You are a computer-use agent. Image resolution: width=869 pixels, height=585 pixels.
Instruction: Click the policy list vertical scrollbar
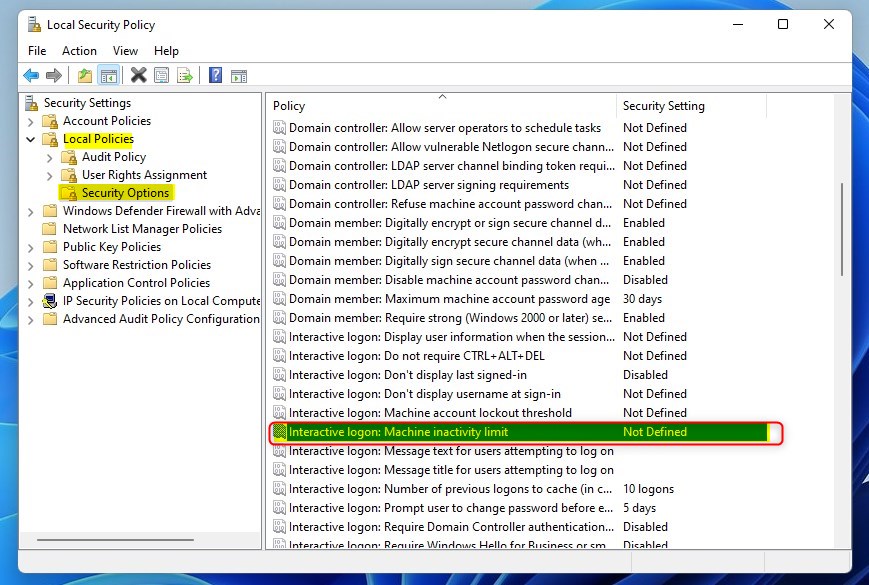pyautogui.click(x=842, y=230)
